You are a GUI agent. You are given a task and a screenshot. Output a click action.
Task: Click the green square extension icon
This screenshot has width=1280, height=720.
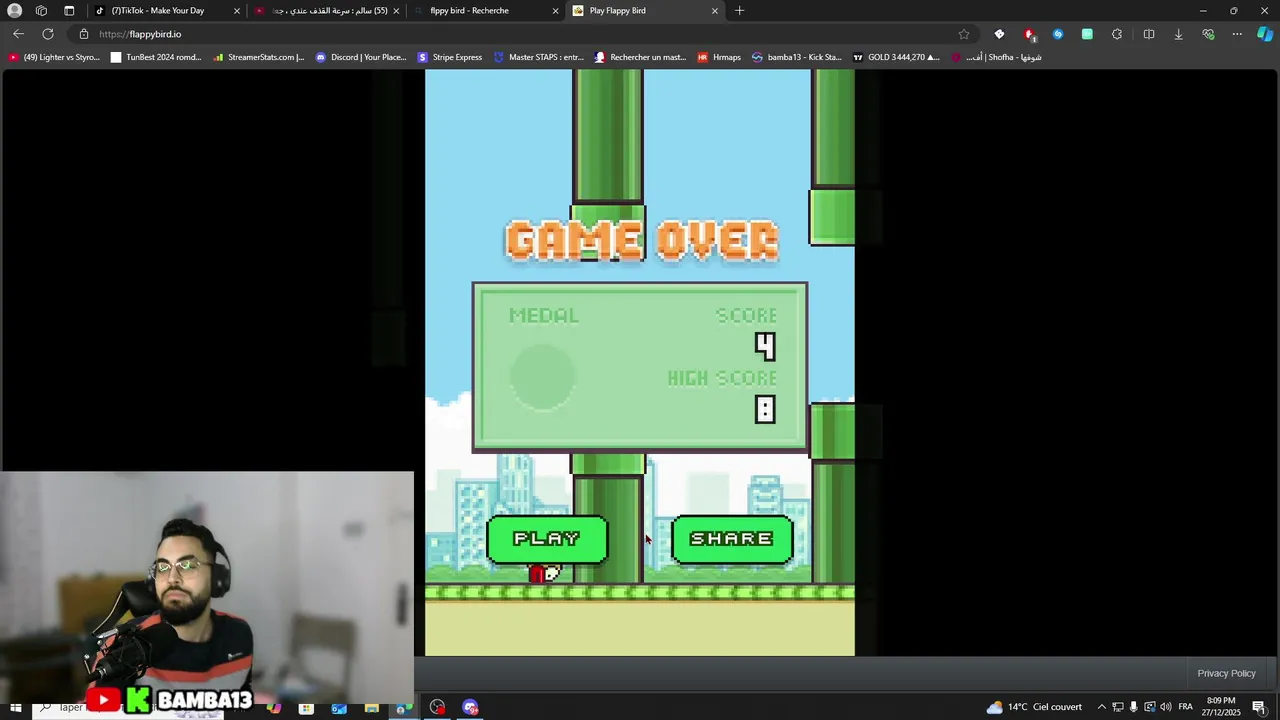point(1087,34)
